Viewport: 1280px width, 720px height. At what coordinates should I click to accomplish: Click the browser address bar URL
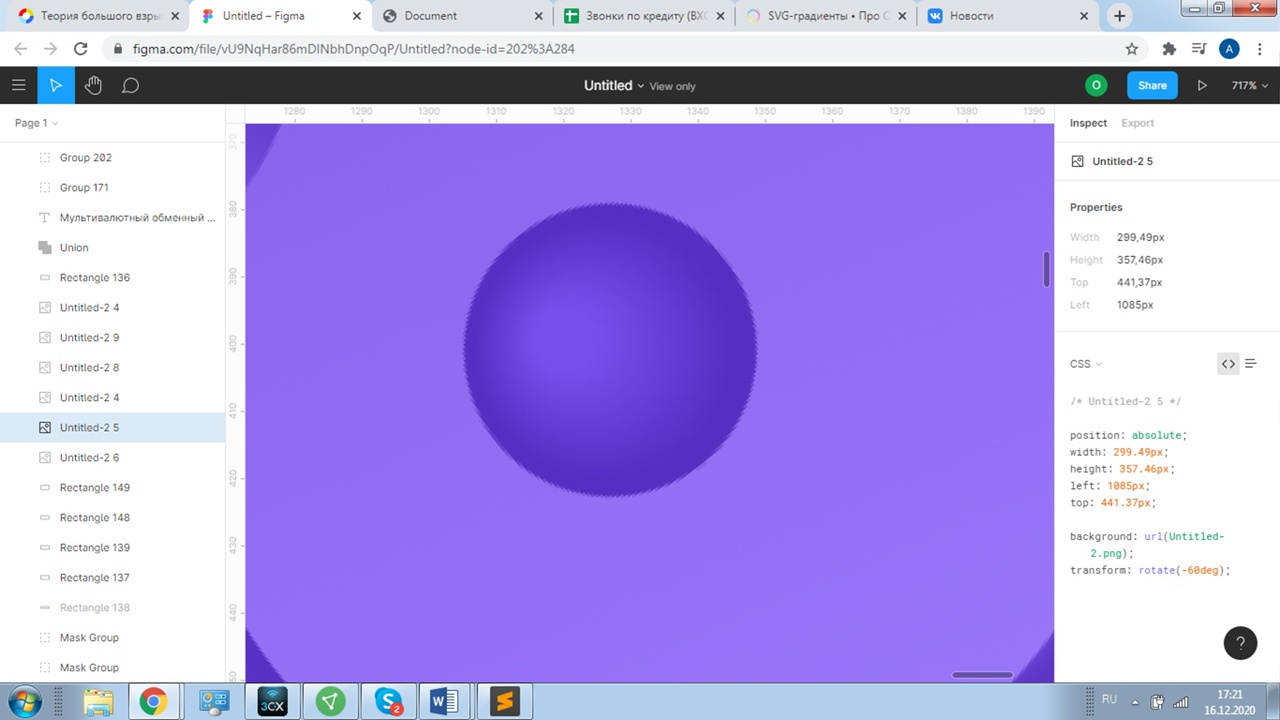[x=353, y=49]
